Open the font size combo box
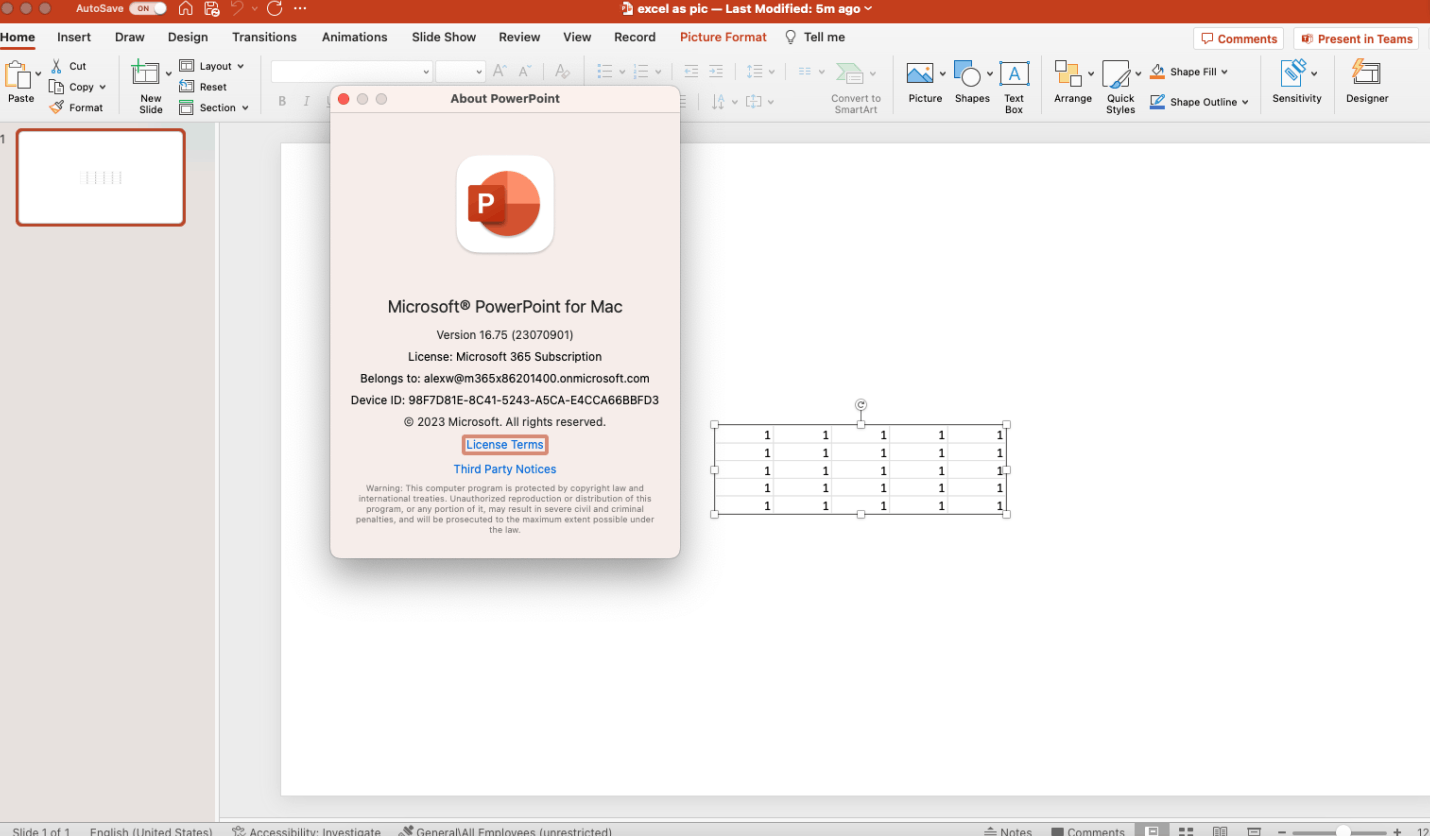Image resolution: width=1430 pixels, height=836 pixels. 460,71
